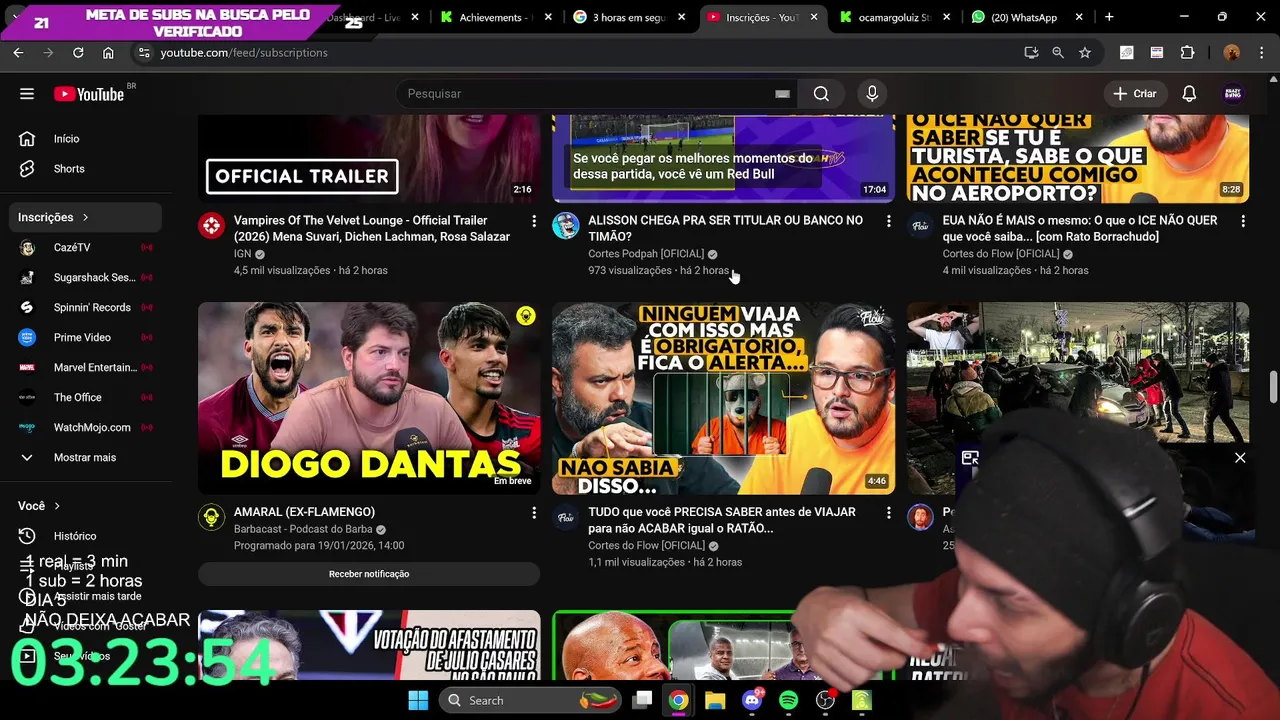This screenshot has height=720, width=1280.
Task: Open options menu for ALISSON CHEGA video
Action: click(889, 221)
